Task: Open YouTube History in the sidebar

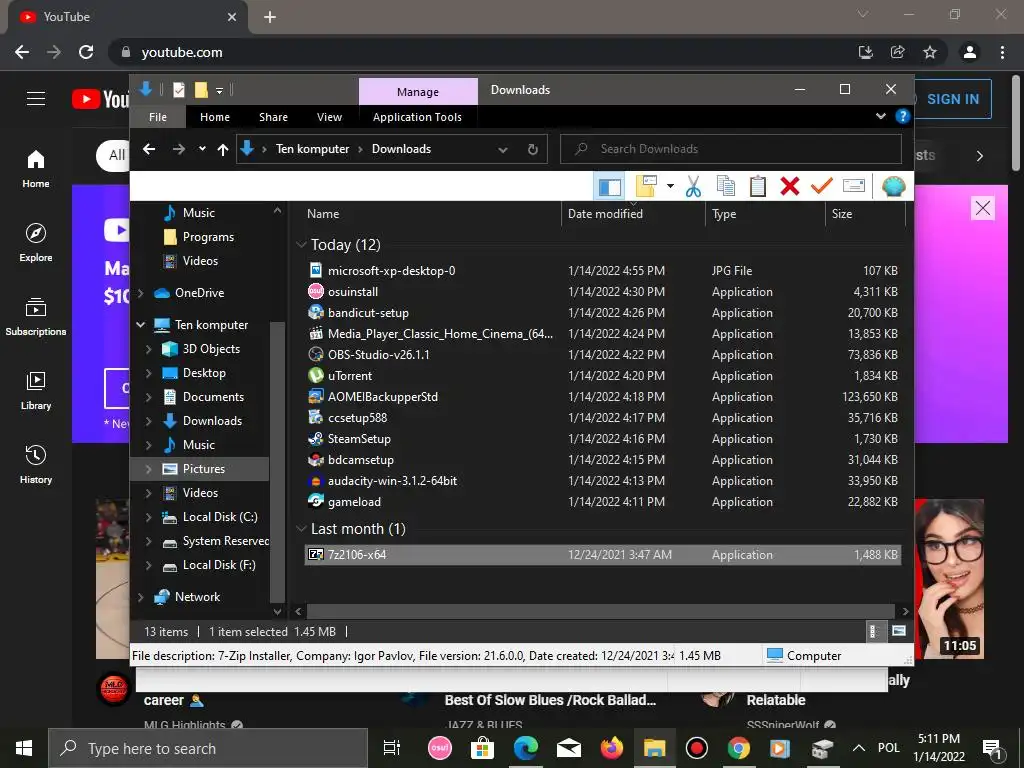Action: 36,464
